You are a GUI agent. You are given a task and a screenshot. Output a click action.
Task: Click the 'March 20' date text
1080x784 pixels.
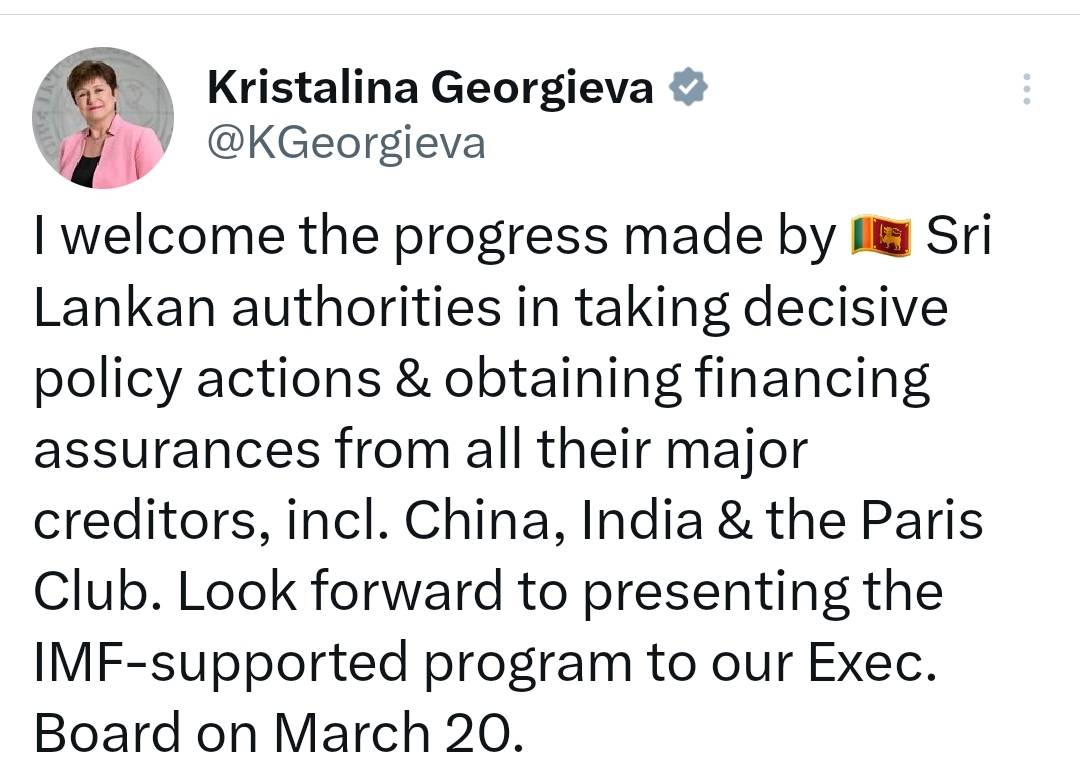[393, 732]
